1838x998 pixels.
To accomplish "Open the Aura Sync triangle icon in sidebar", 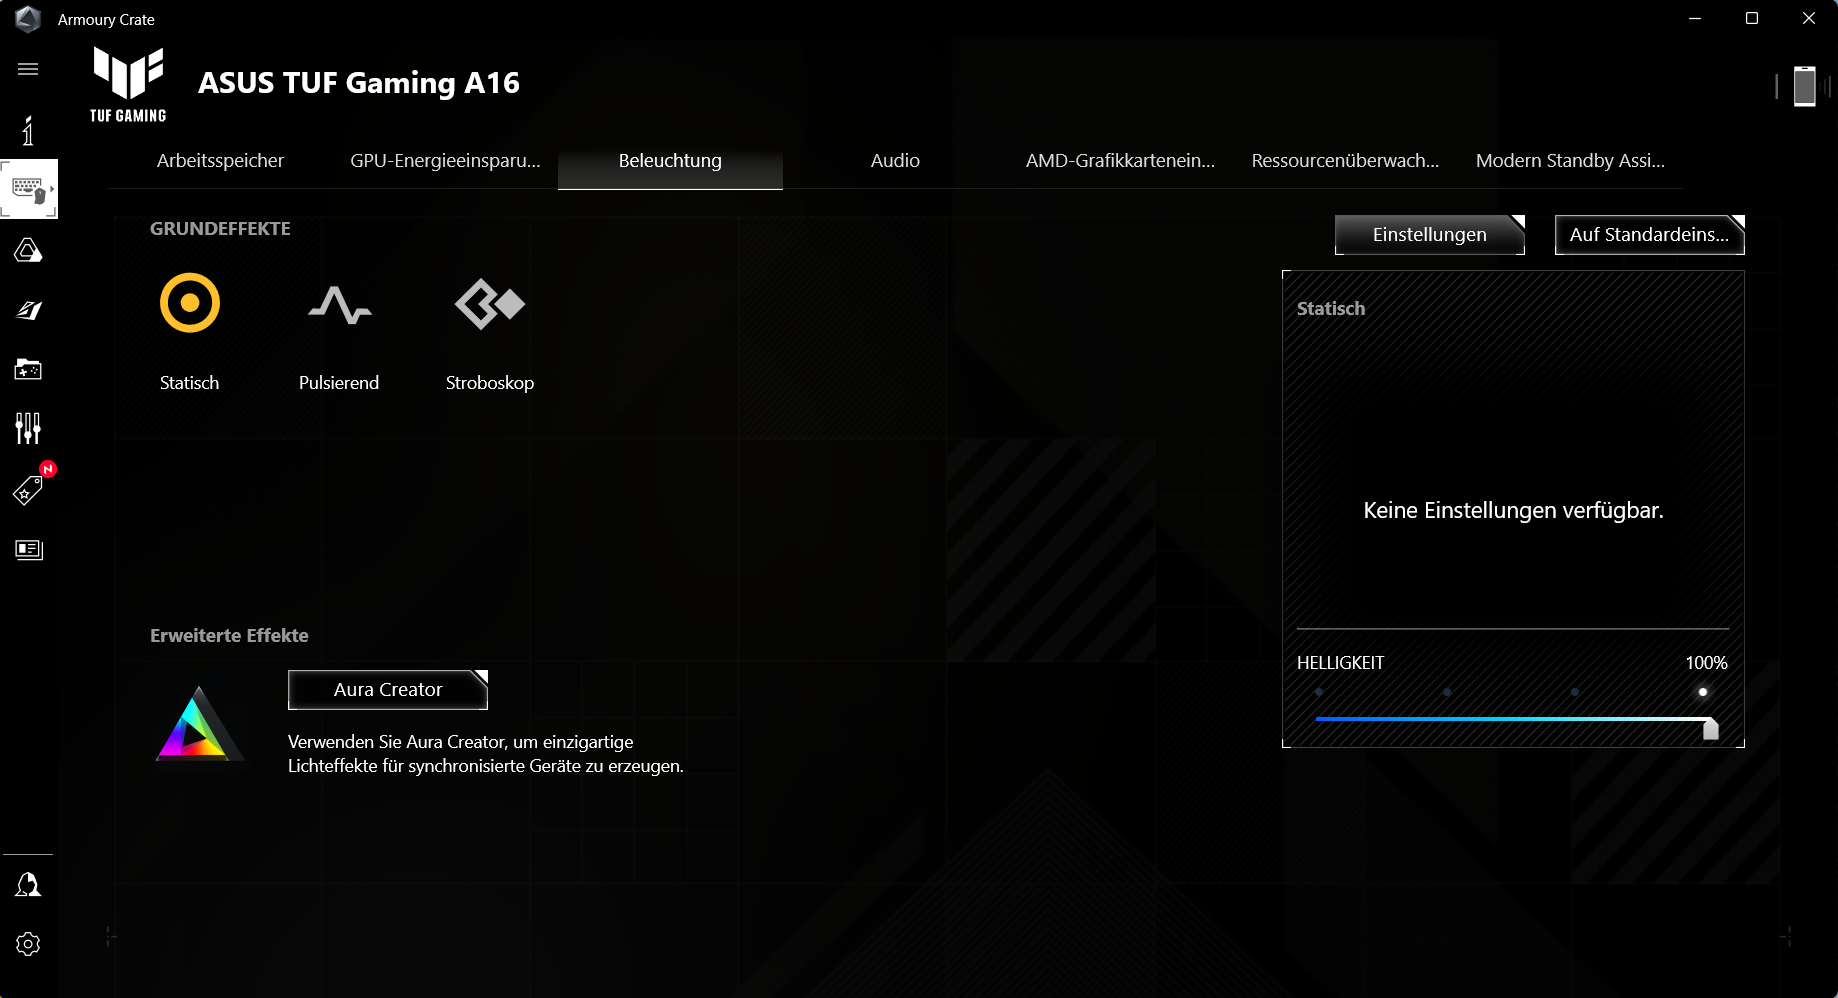I will [x=28, y=250].
